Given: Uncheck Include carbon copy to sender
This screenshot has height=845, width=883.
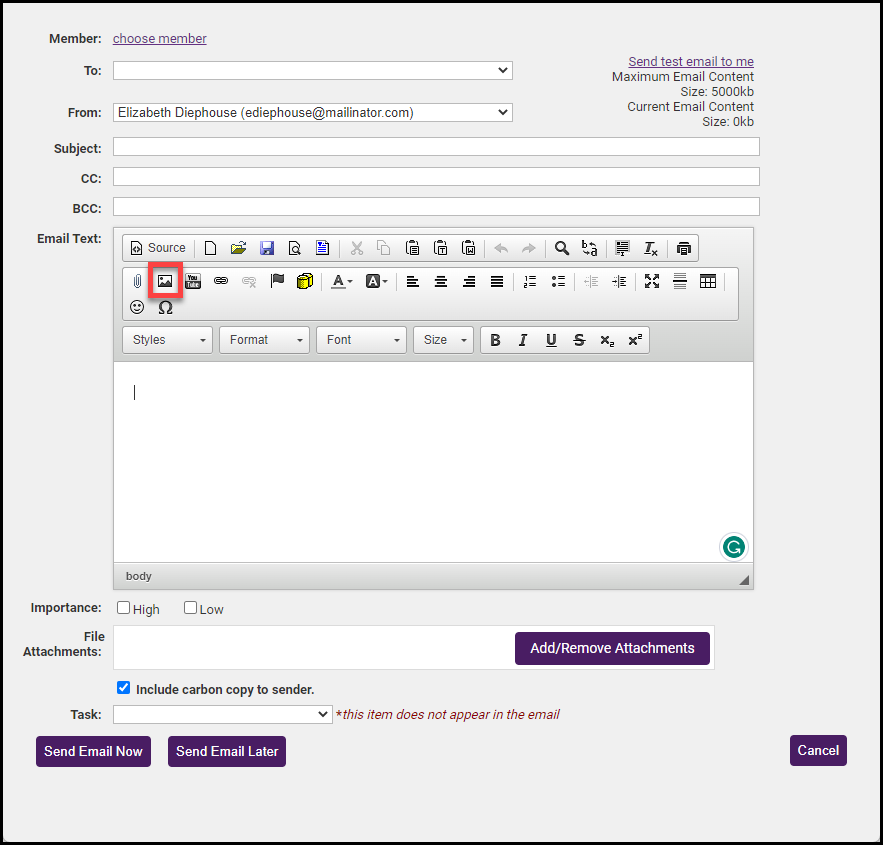Looking at the screenshot, I should [x=124, y=688].
